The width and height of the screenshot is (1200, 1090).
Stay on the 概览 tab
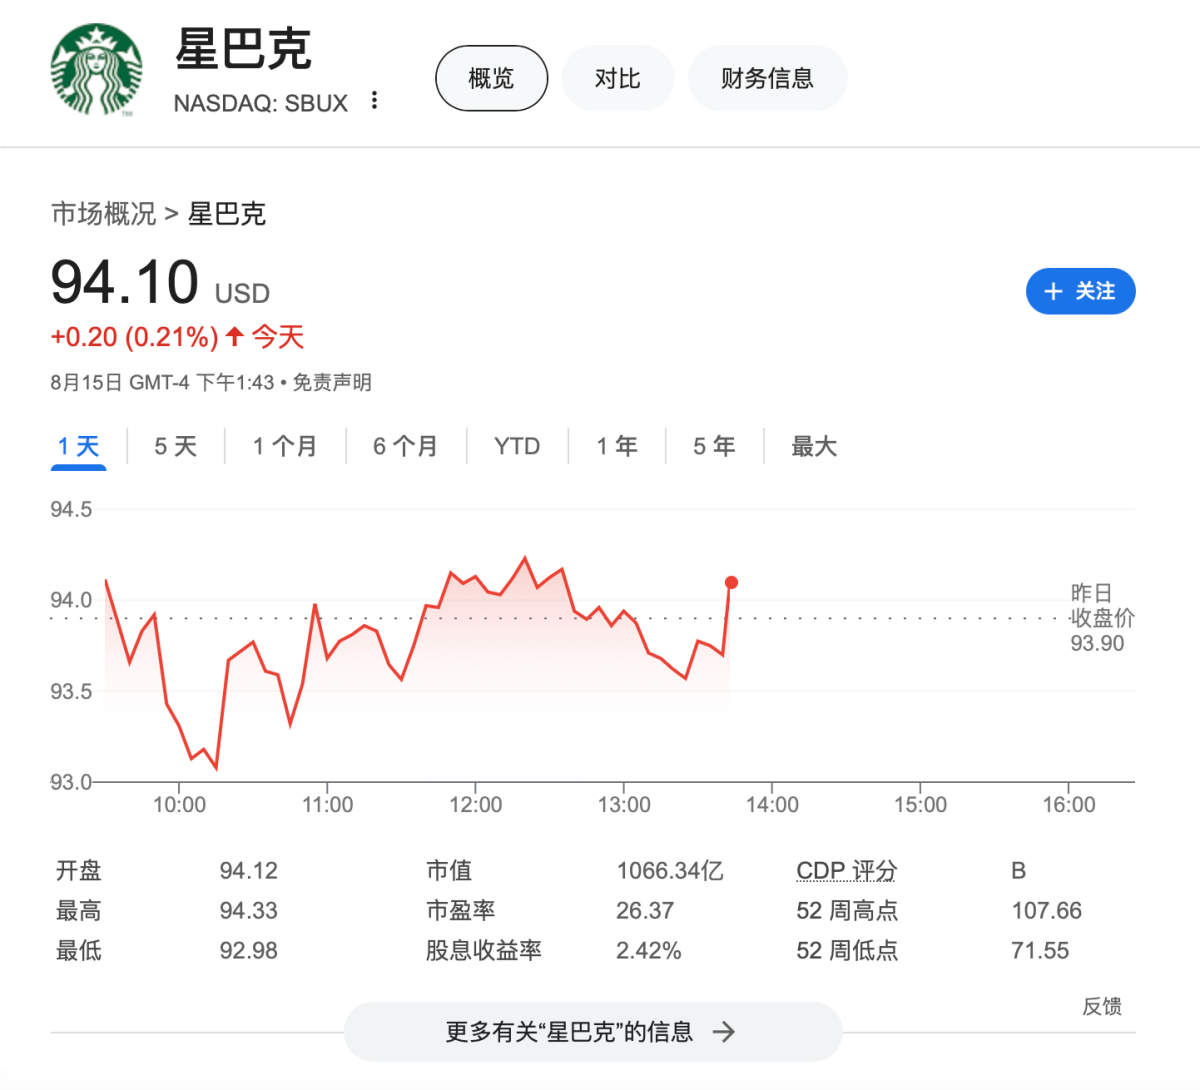click(491, 77)
